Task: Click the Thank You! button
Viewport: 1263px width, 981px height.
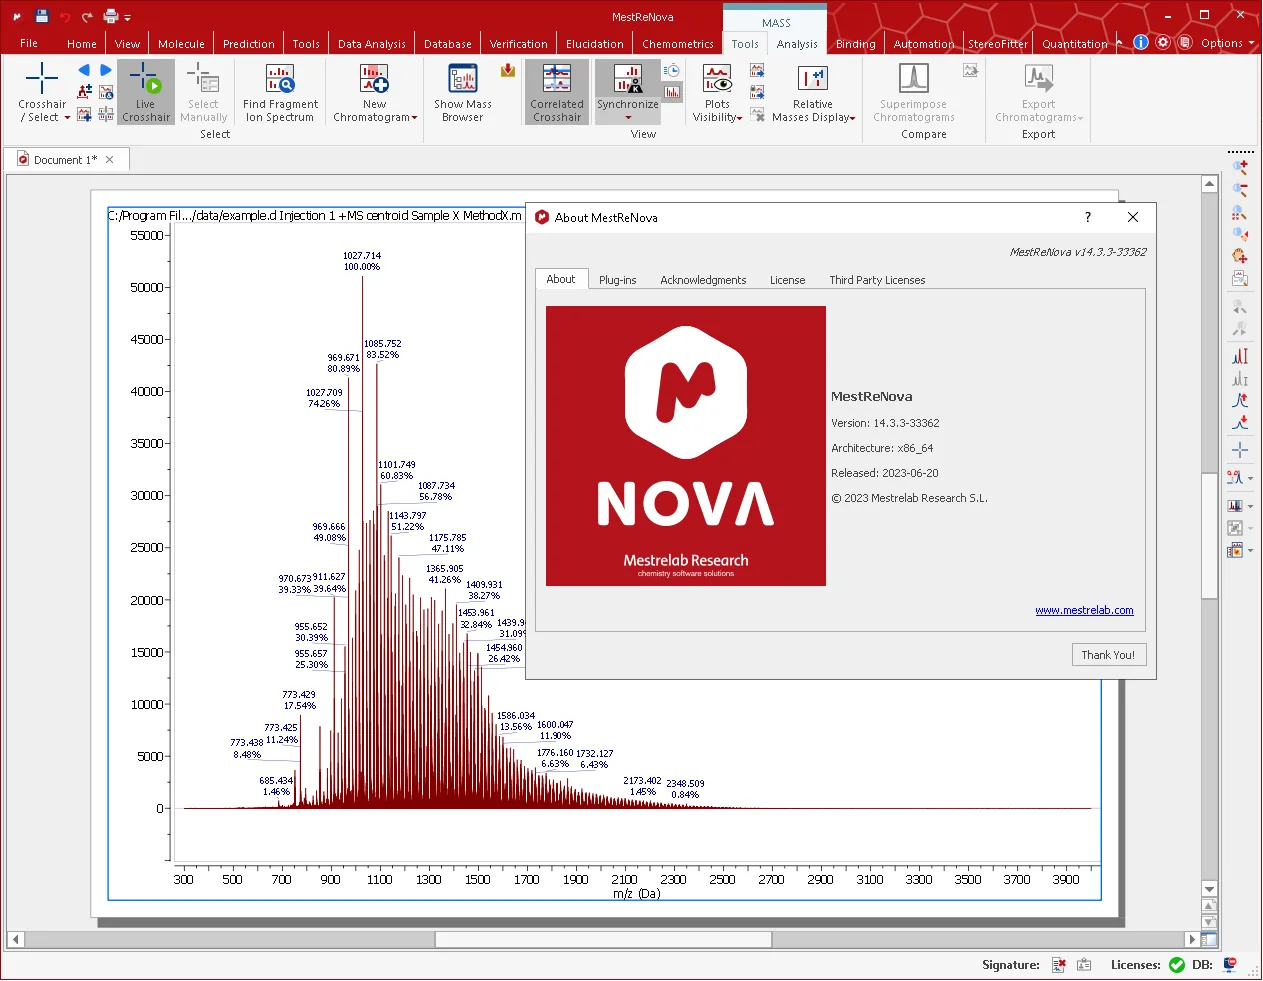Action: tap(1108, 655)
